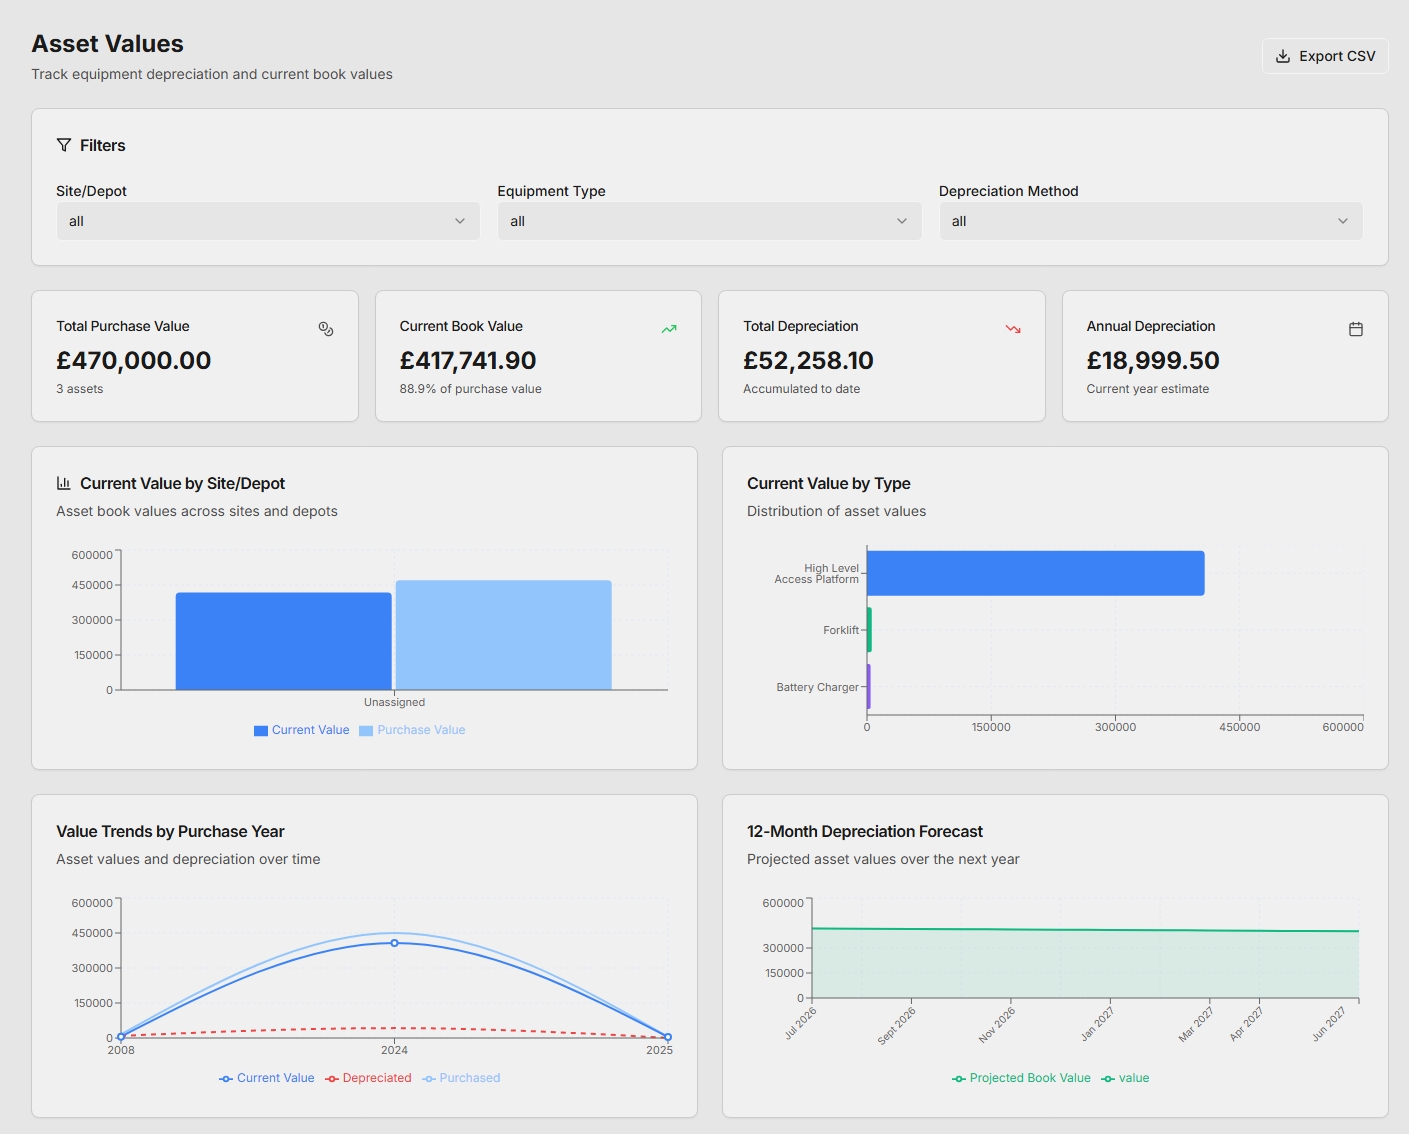1409x1134 pixels.
Task: Click the 'Nov 2026' forecast axis label
Action: coord(997,1025)
